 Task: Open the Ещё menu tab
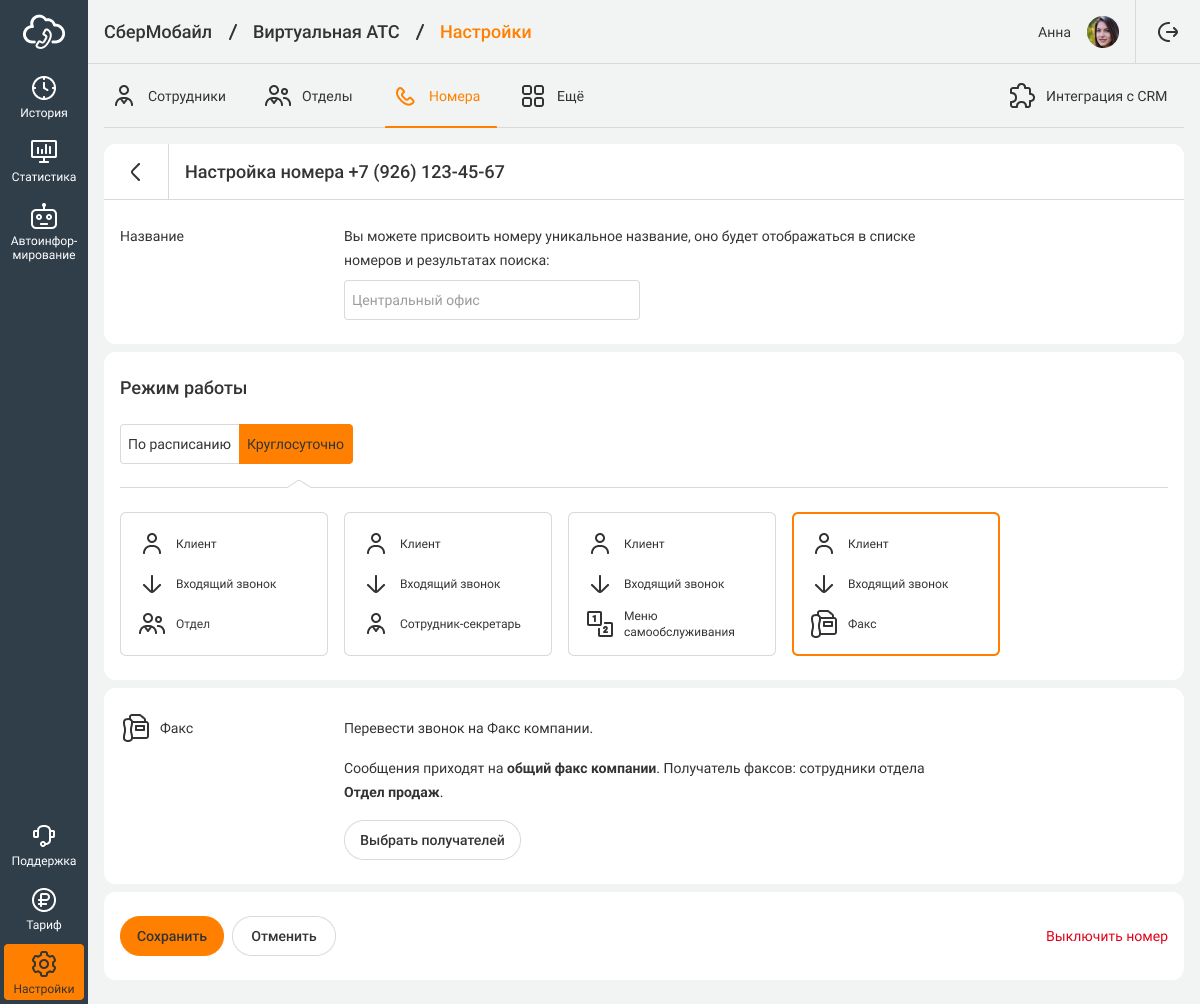553,97
